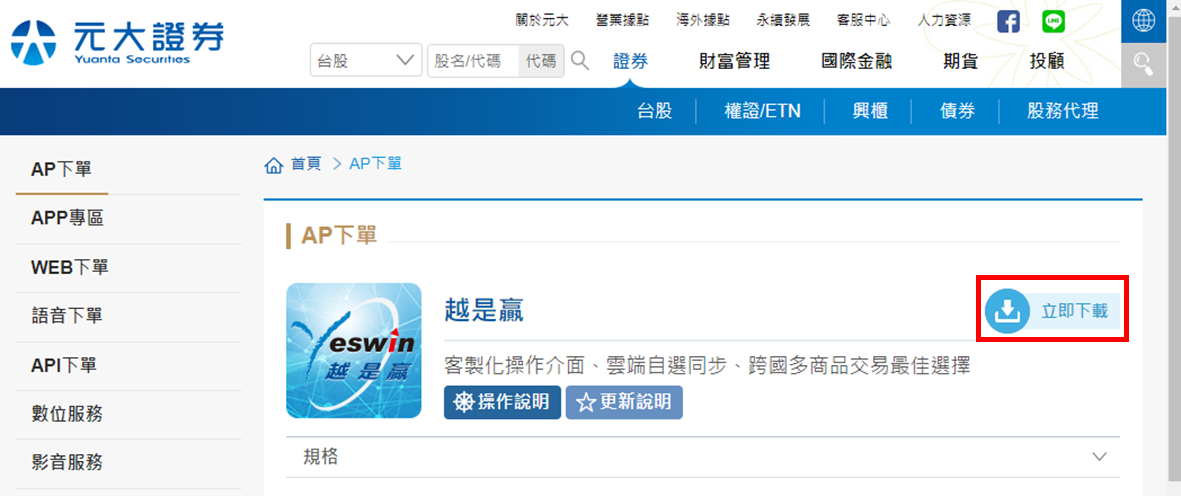
Task: Open the 財富管理 main menu
Action: coord(734,62)
